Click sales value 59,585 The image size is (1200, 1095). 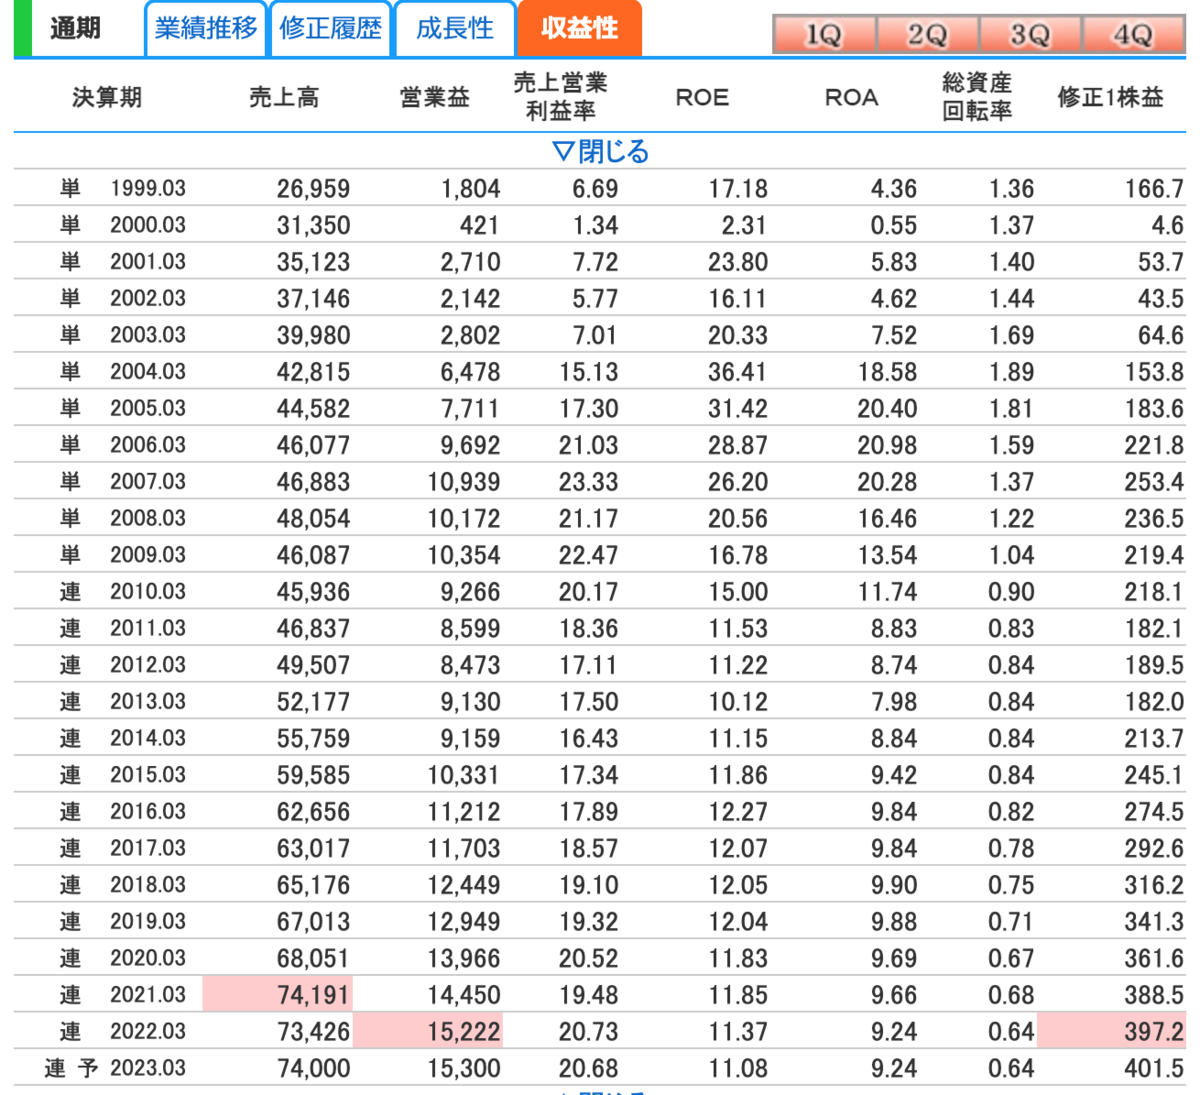pos(313,775)
